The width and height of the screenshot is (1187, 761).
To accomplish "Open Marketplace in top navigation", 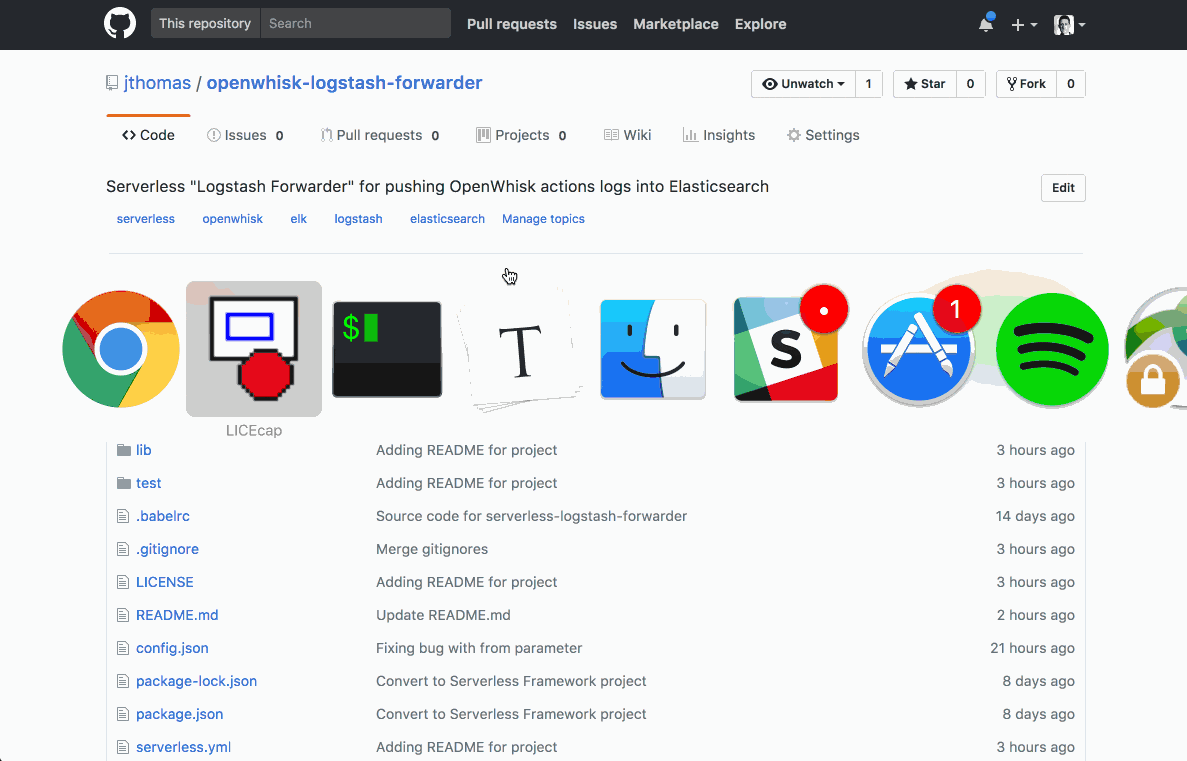I will coord(676,24).
